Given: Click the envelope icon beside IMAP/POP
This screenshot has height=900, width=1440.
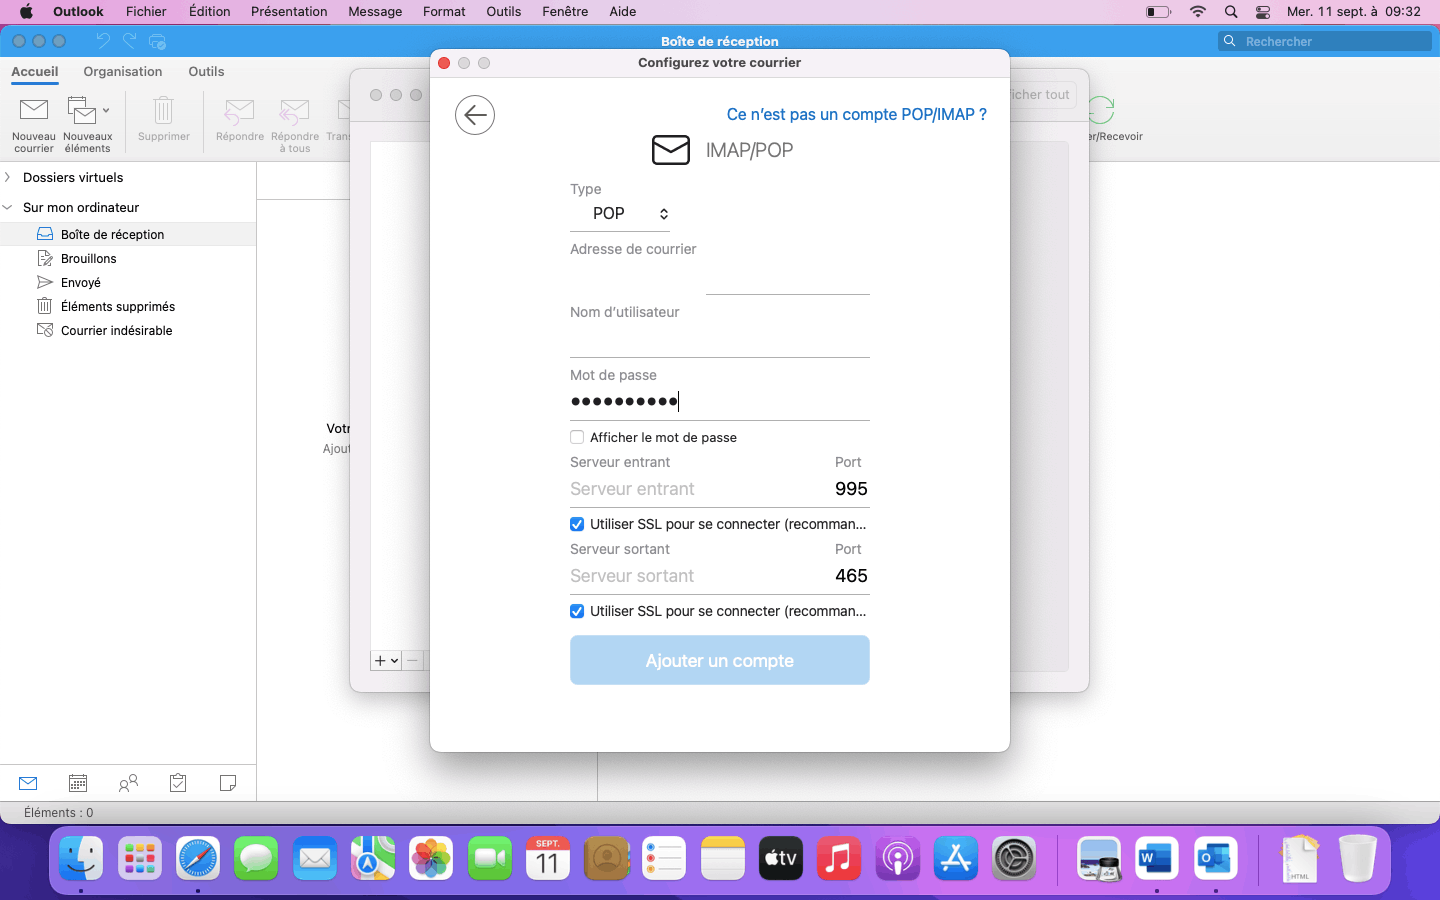Looking at the screenshot, I should (671, 150).
